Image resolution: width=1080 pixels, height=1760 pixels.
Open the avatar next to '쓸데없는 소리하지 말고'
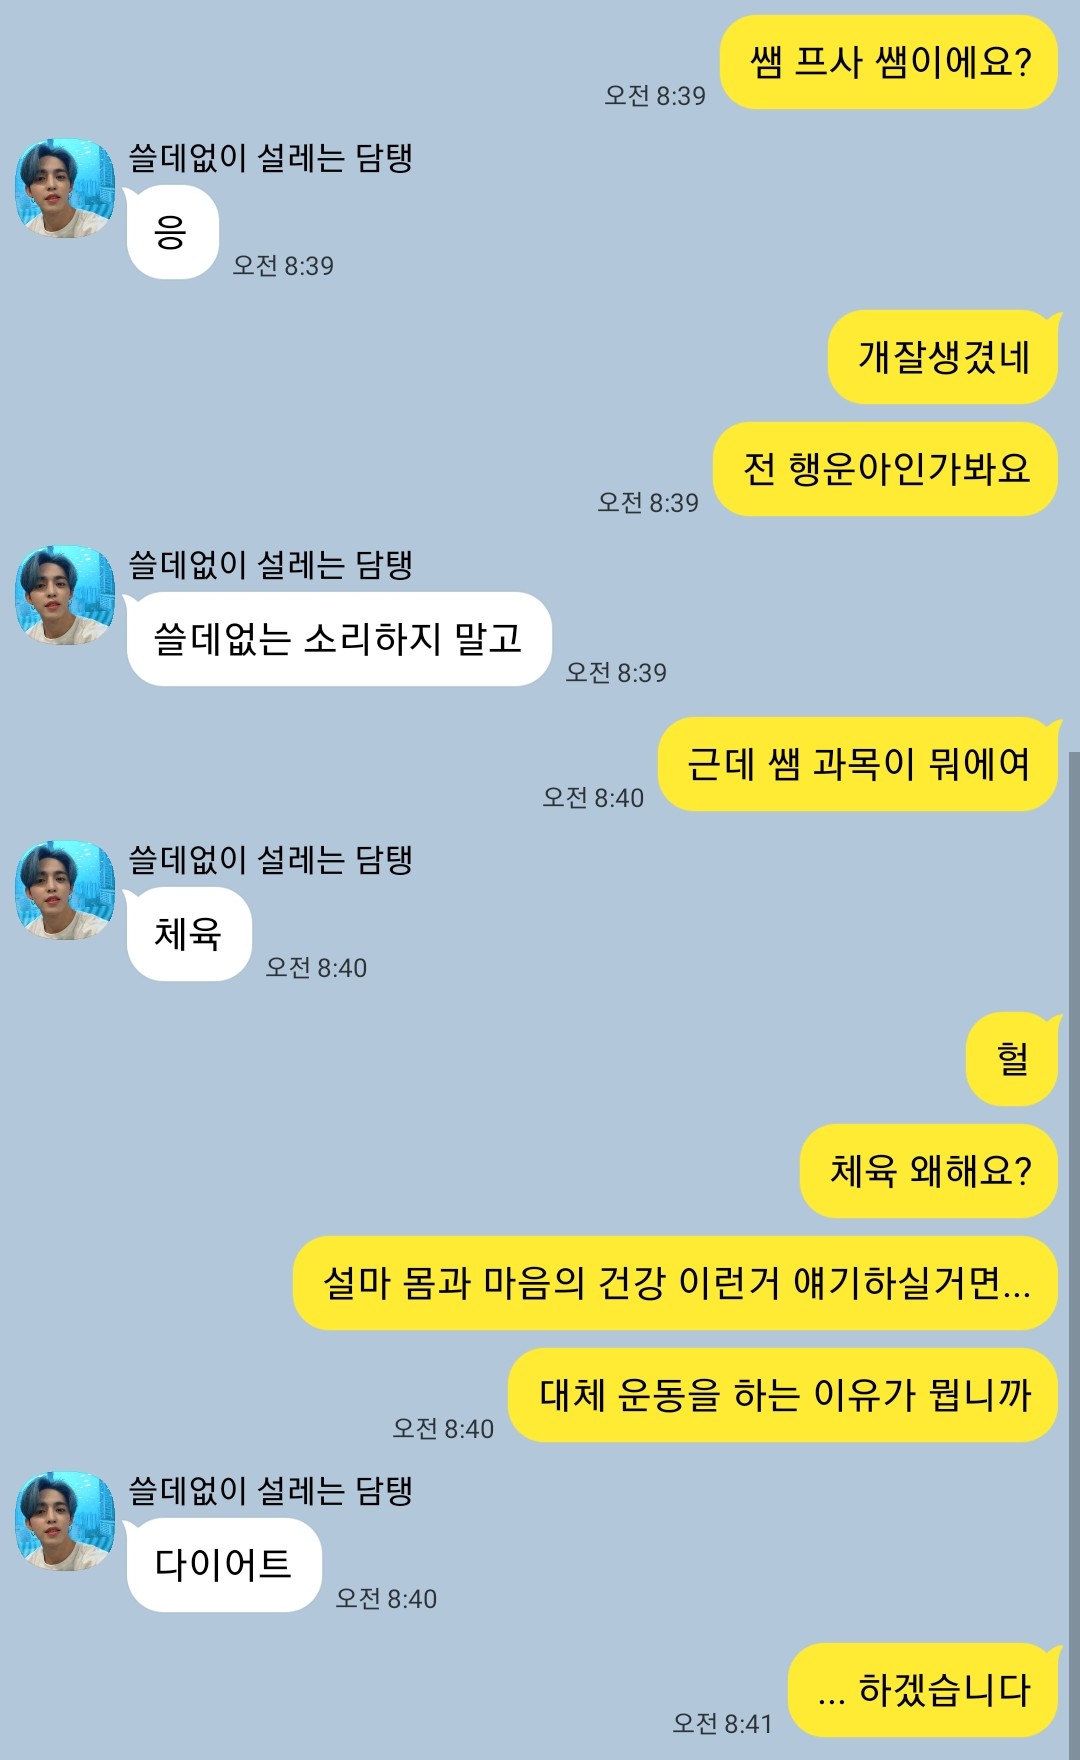coord(65,595)
